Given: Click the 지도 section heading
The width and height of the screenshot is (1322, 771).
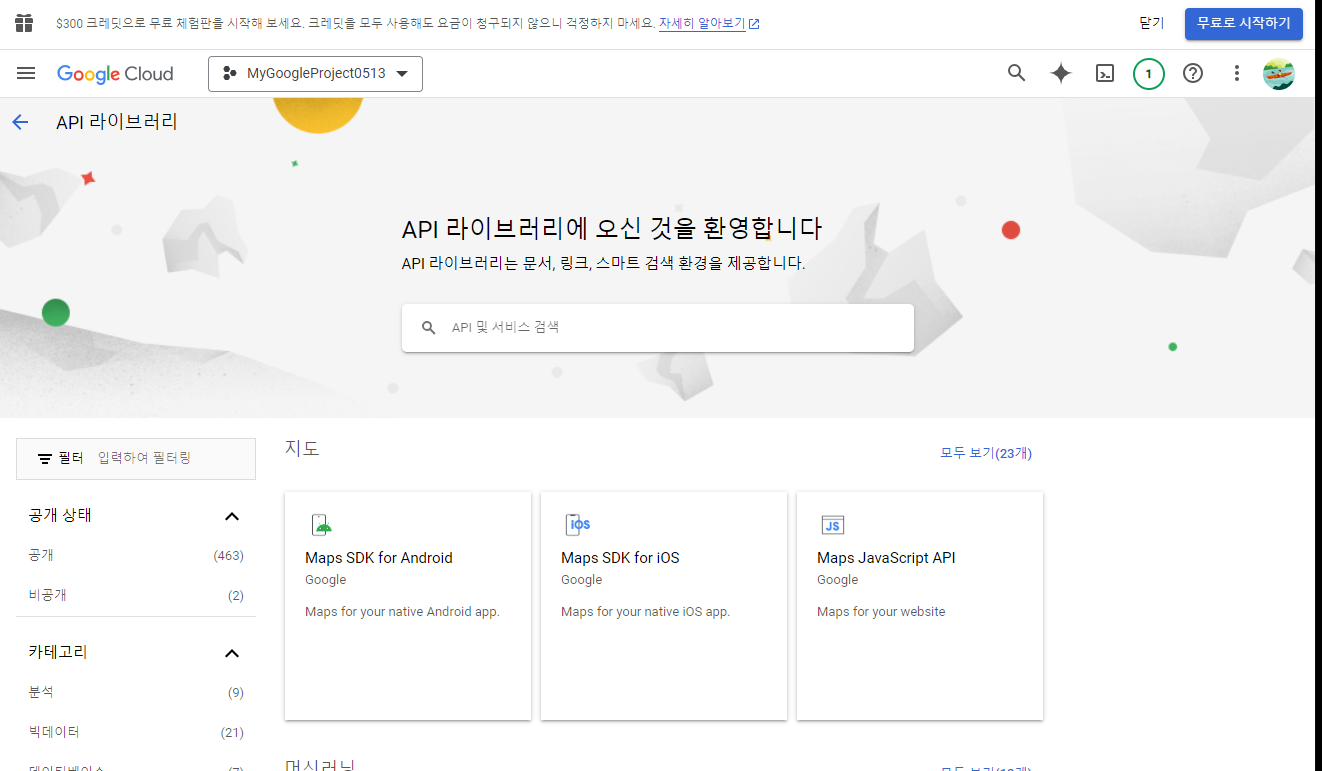Looking at the screenshot, I should tap(302, 448).
